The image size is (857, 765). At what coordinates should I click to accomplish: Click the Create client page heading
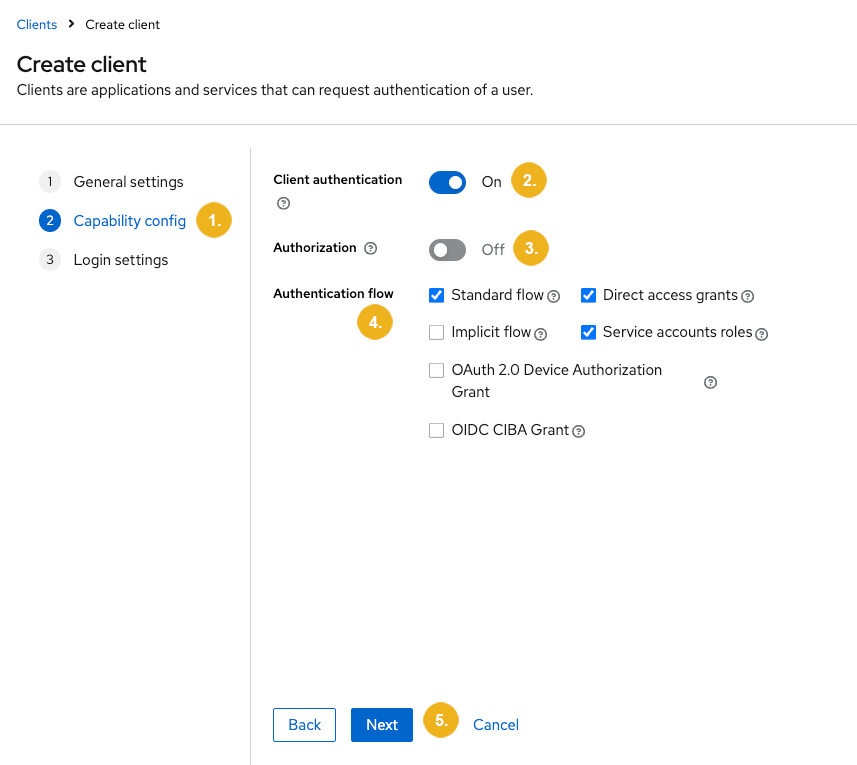pos(81,64)
